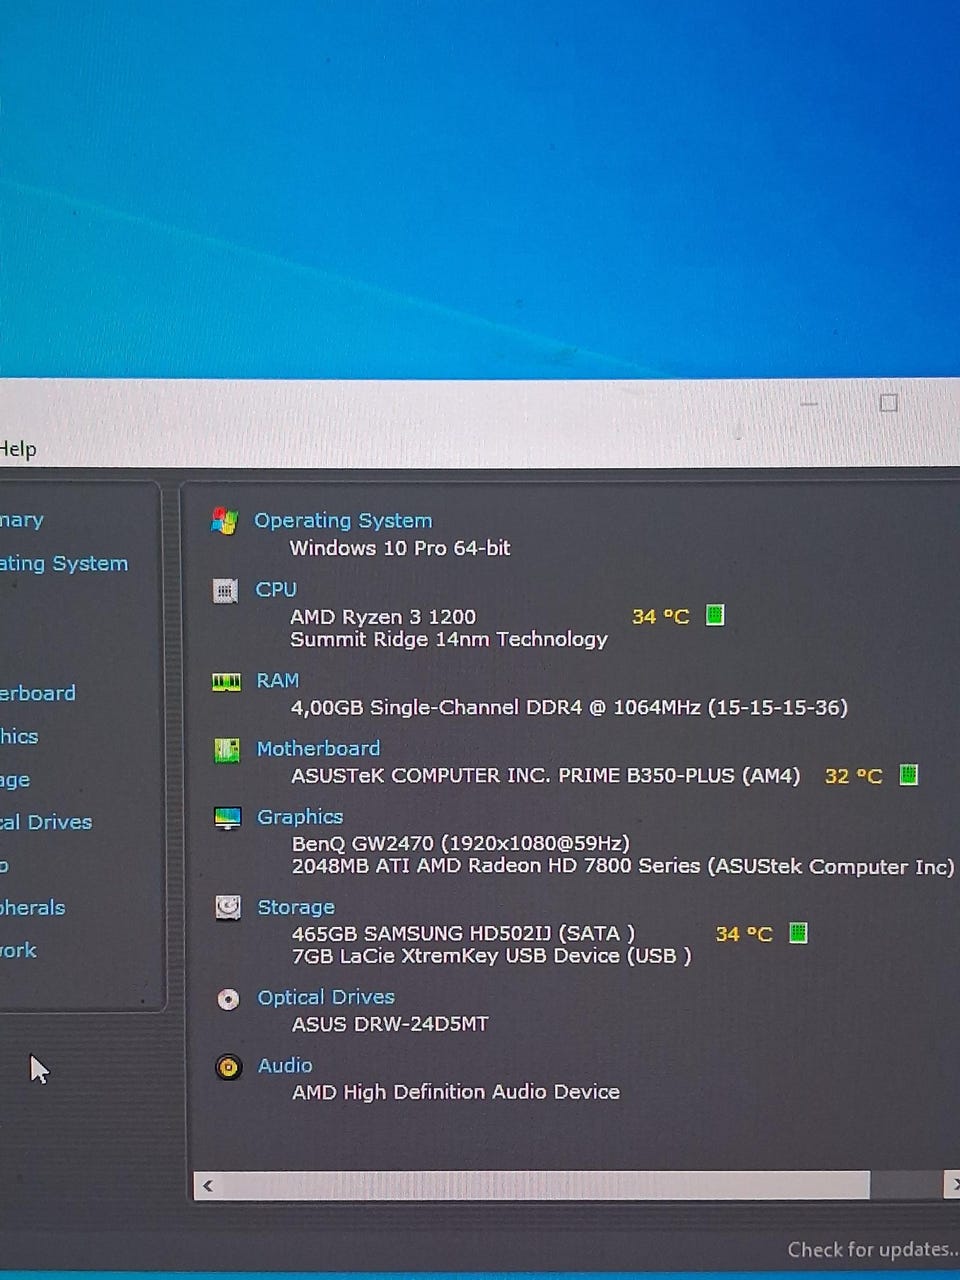Screen dimensions: 960x1280
Task: Click the horizontal scrollbar thumb
Action: click(x=545, y=1186)
